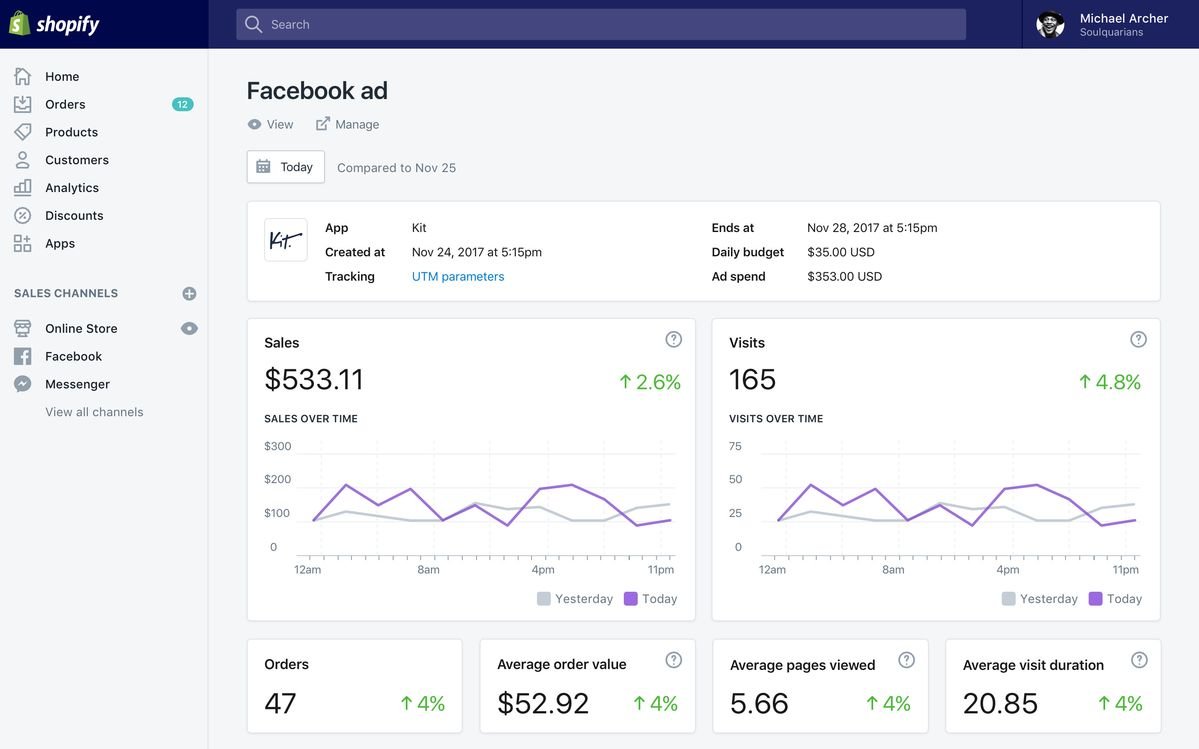Viewport: 1199px width, 749px height.
Task: Click the Manage external link
Action: pyautogui.click(x=348, y=125)
